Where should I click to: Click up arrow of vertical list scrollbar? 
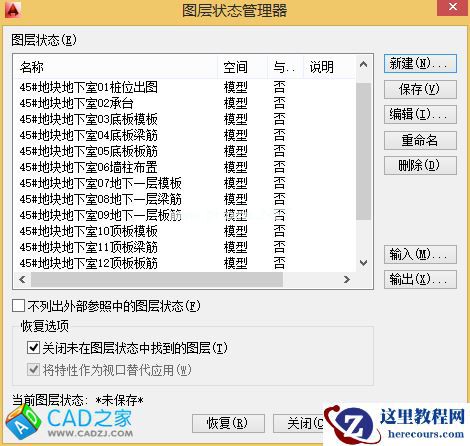point(363,64)
